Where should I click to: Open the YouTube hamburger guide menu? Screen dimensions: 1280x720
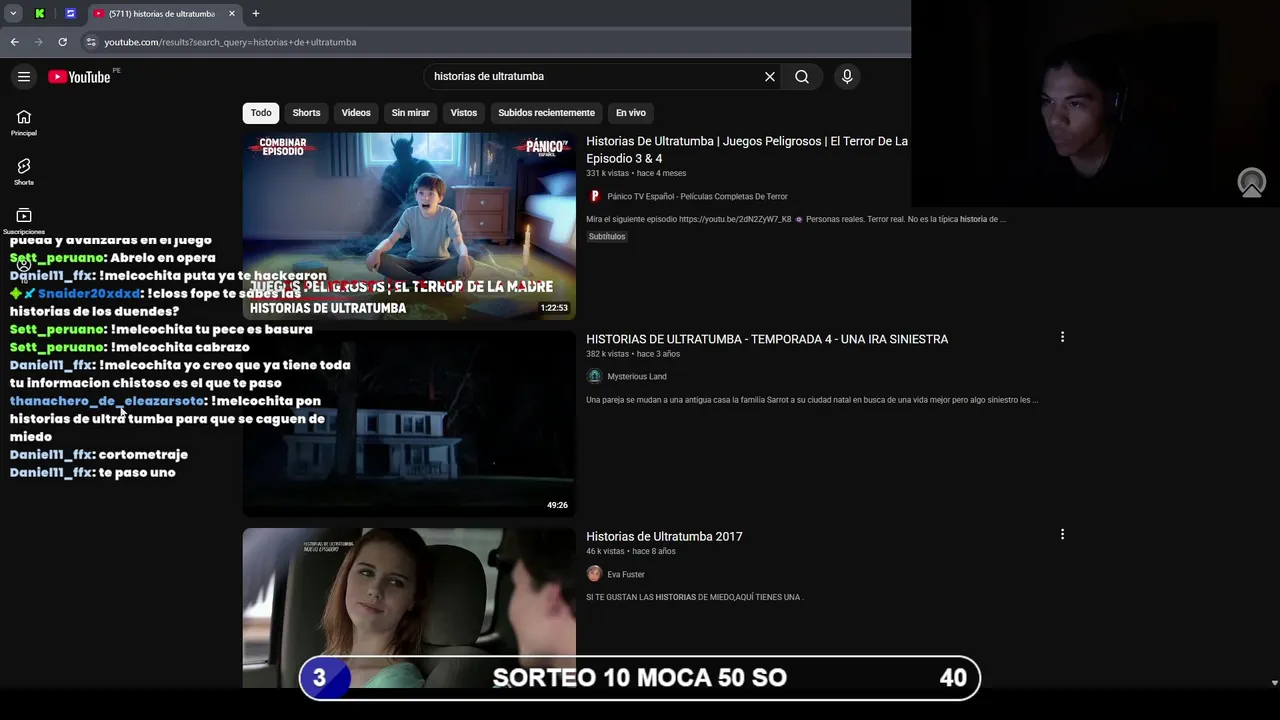click(x=24, y=77)
